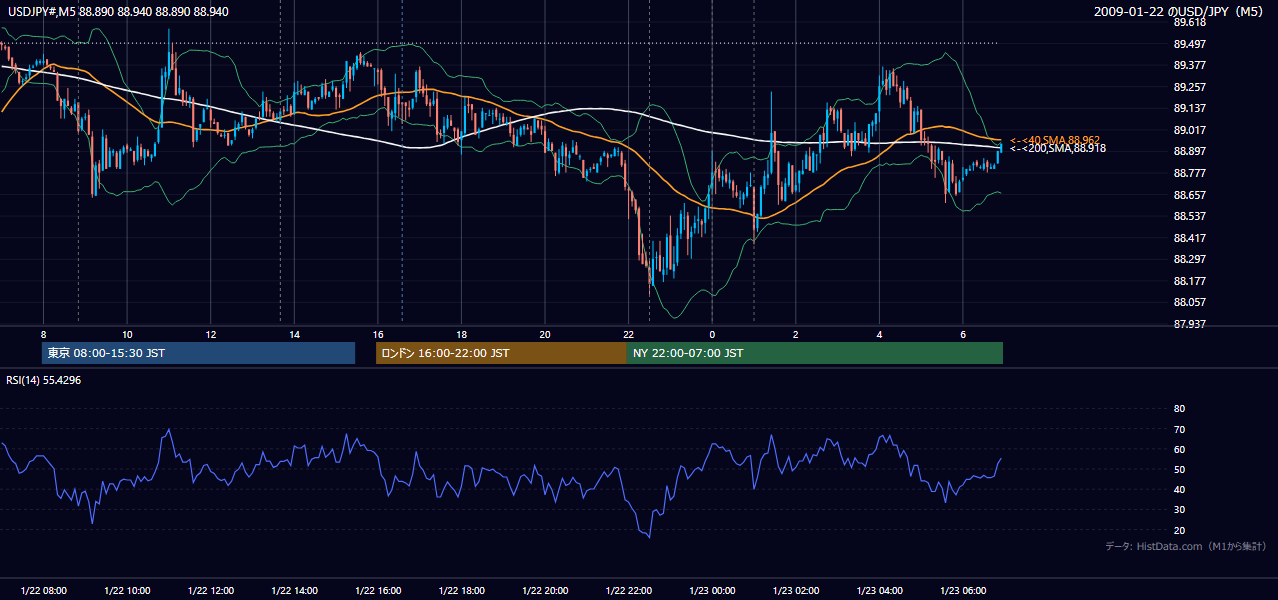The image size is (1278, 600).
Task: Click the bottom time label 1/23 02:00
Action: pyautogui.click(x=796, y=591)
